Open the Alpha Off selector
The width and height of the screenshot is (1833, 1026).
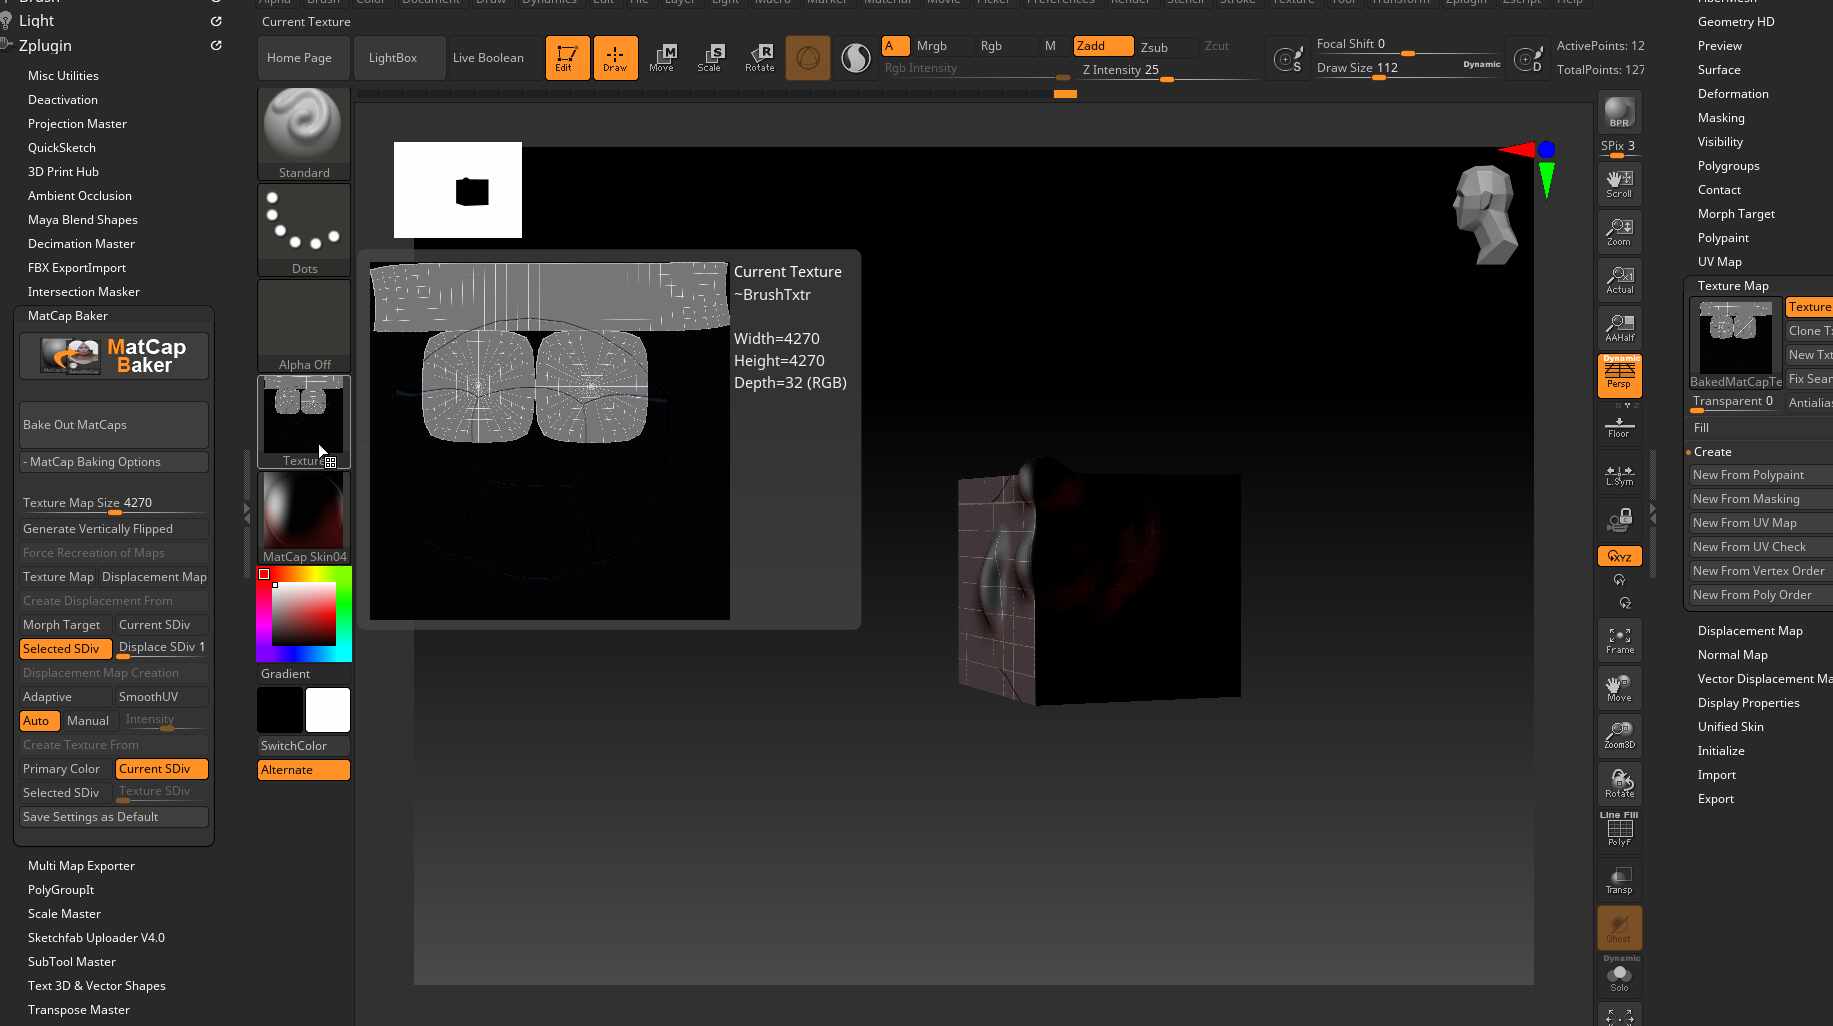(x=304, y=326)
